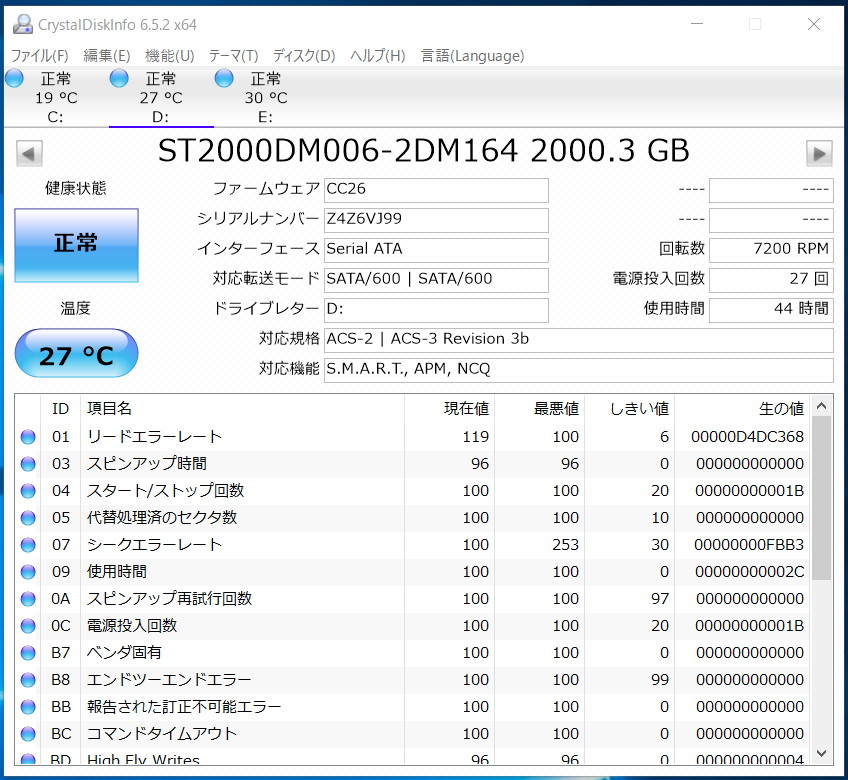Image resolution: width=848 pixels, height=780 pixels.
Task: Click the serial number field Z4Z6VJ99
Action: point(436,220)
